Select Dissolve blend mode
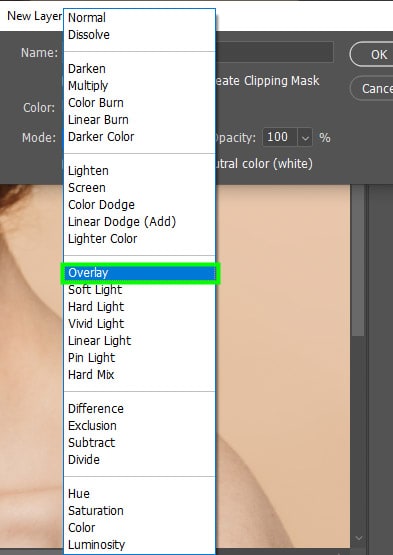 tap(139, 35)
